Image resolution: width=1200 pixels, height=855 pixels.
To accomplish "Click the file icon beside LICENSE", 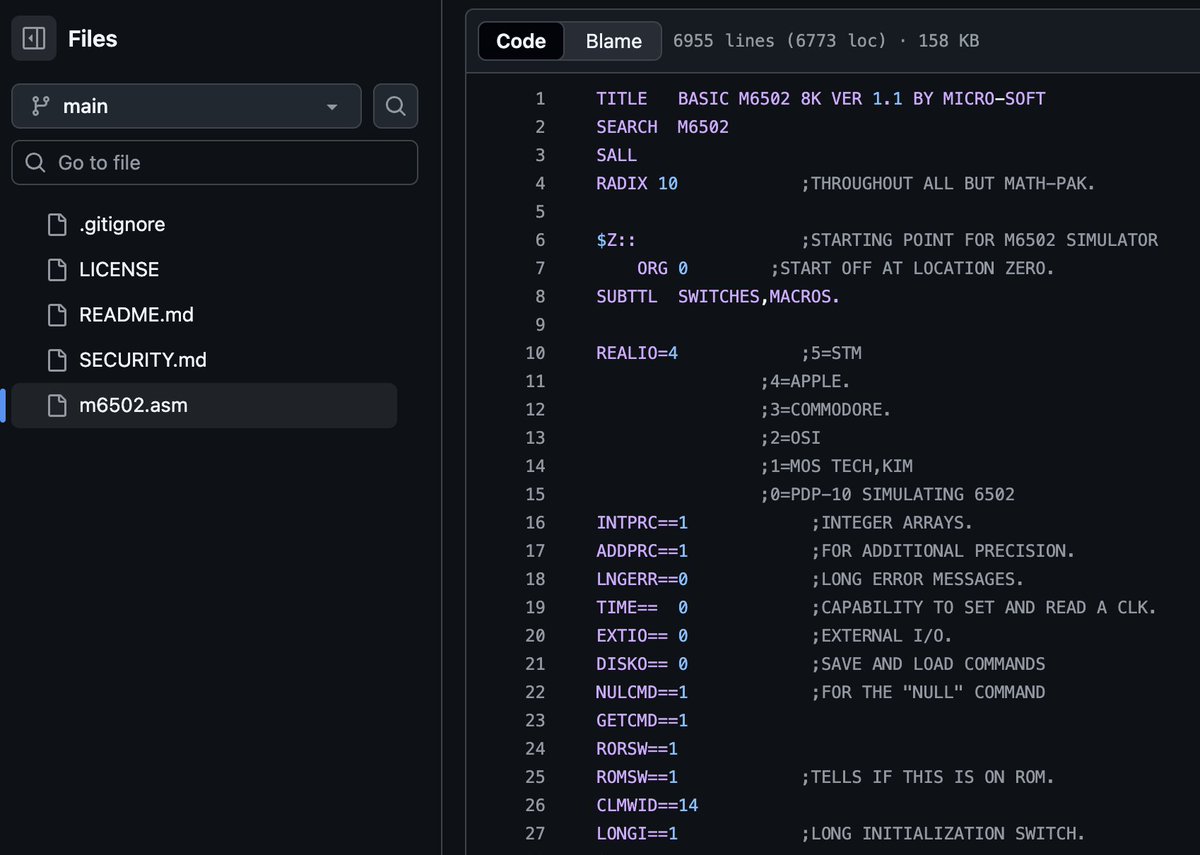I will [x=57, y=270].
